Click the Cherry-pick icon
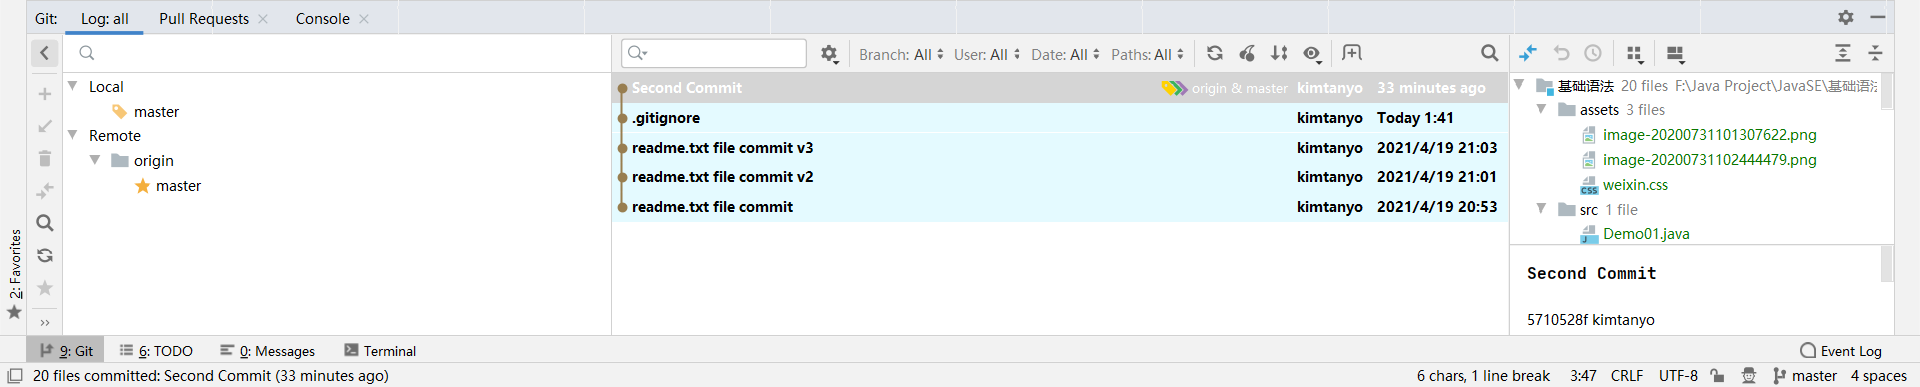This screenshot has width=1920, height=387. pyautogui.click(x=1247, y=53)
